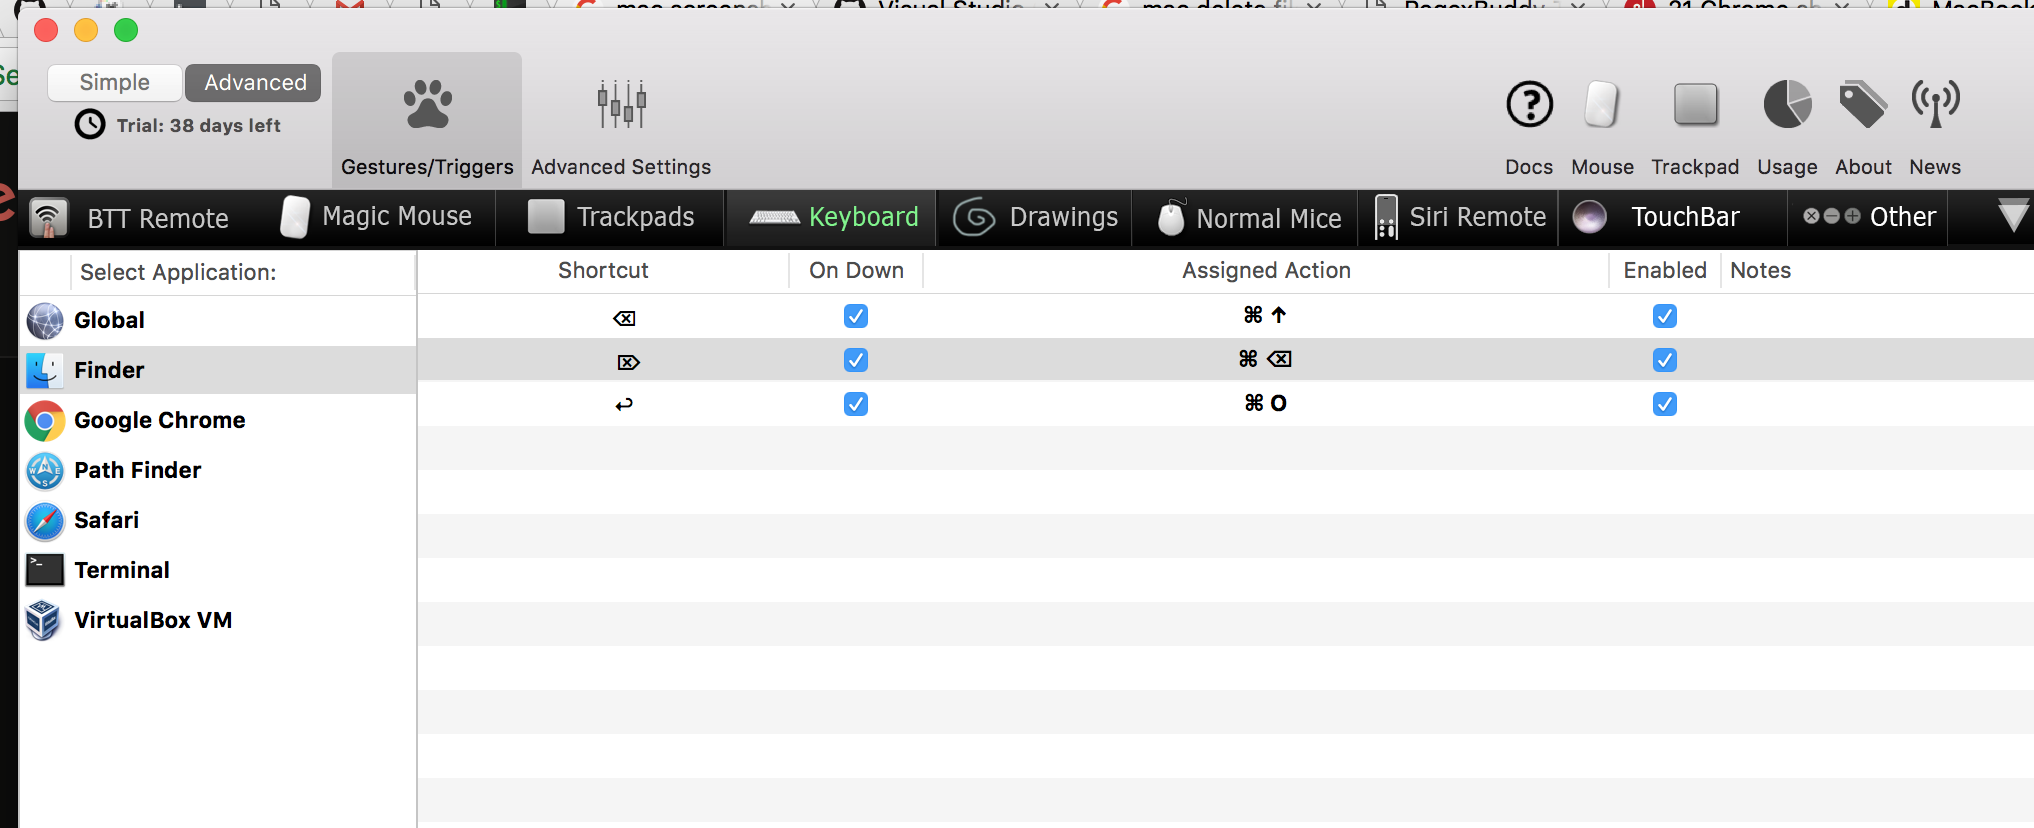Screen dimensions: 2034x828
Task: Switch to the Drawings tab
Action: coord(1035,217)
